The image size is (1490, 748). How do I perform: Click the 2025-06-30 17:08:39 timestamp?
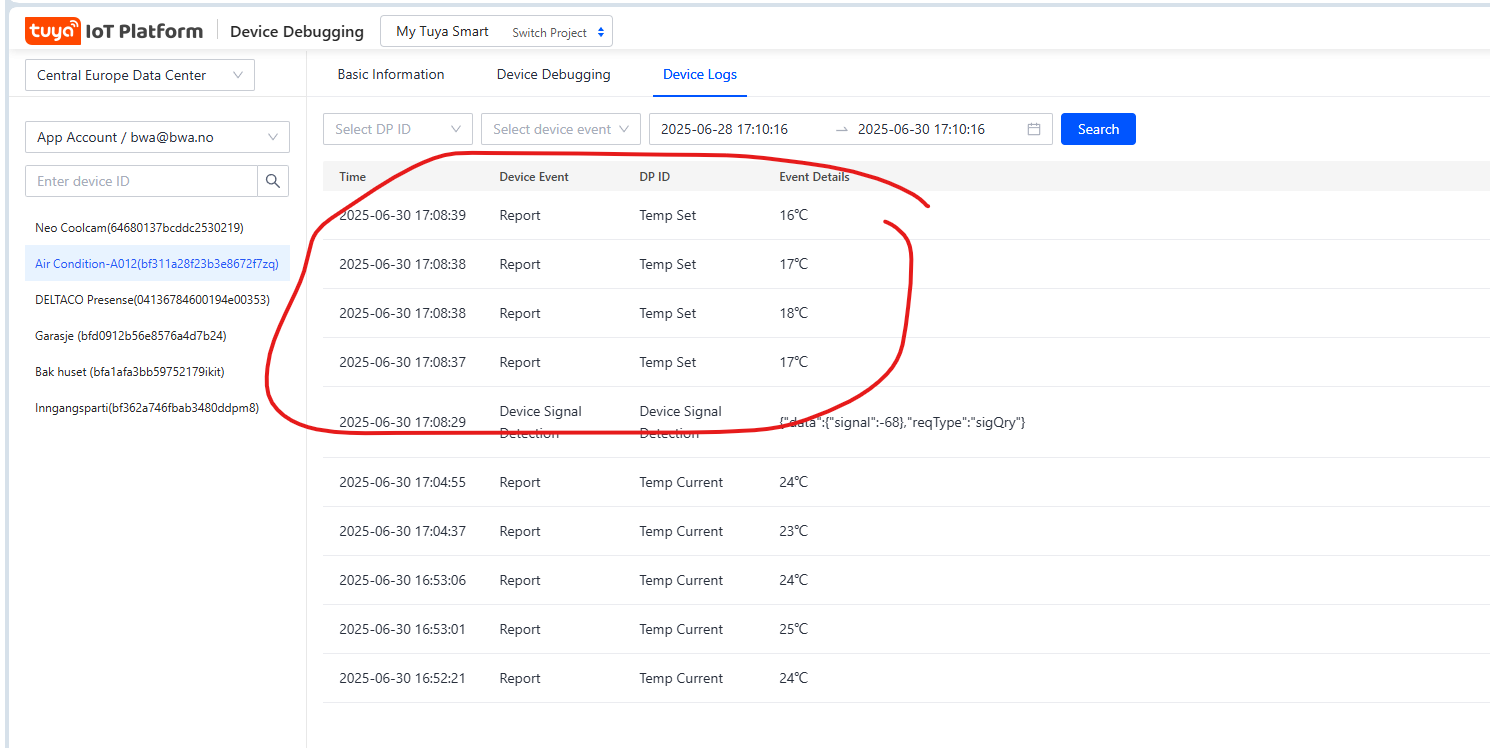tap(402, 215)
